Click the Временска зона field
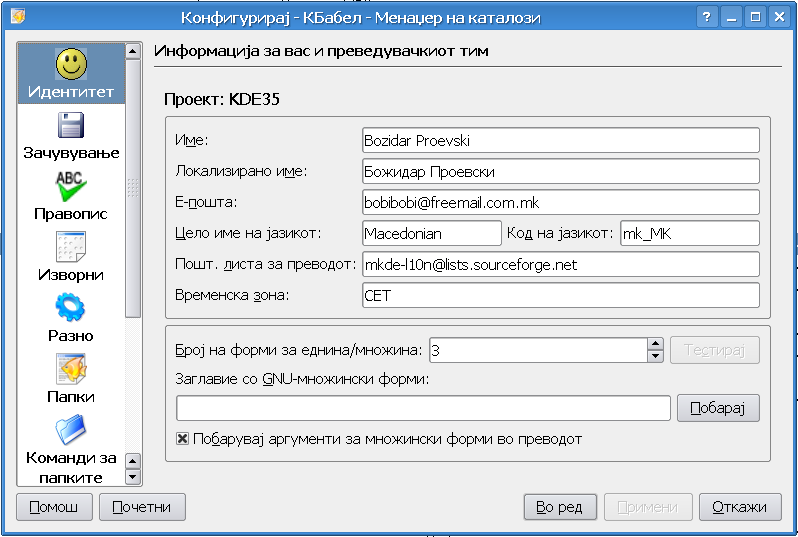 (561, 296)
